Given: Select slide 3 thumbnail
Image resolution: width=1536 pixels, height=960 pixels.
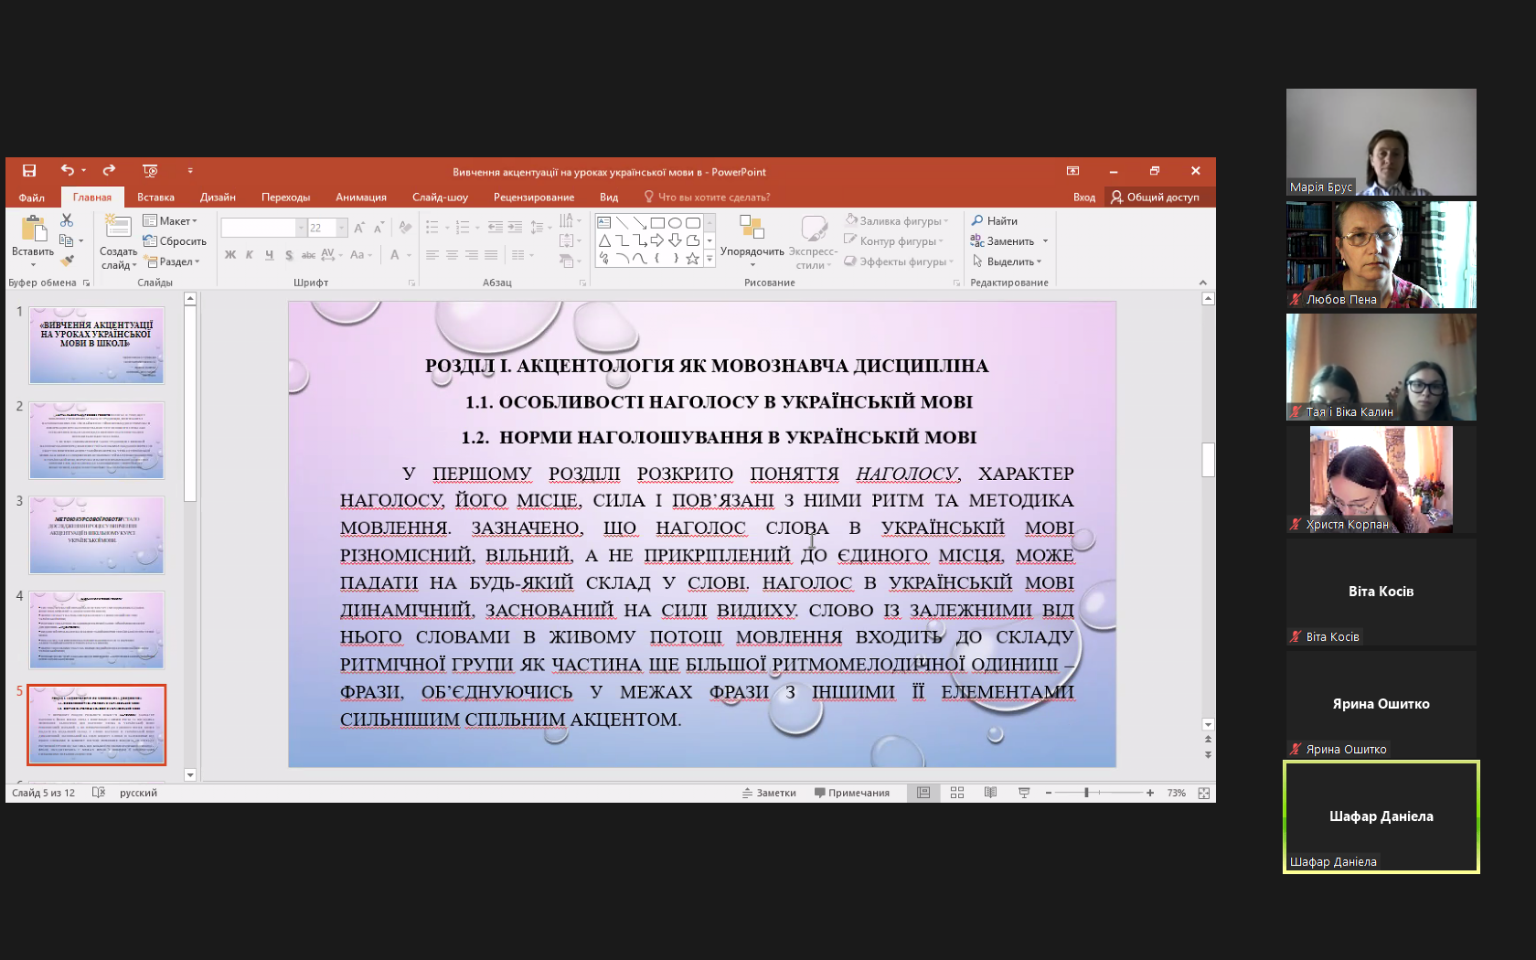Looking at the screenshot, I should (x=96, y=535).
